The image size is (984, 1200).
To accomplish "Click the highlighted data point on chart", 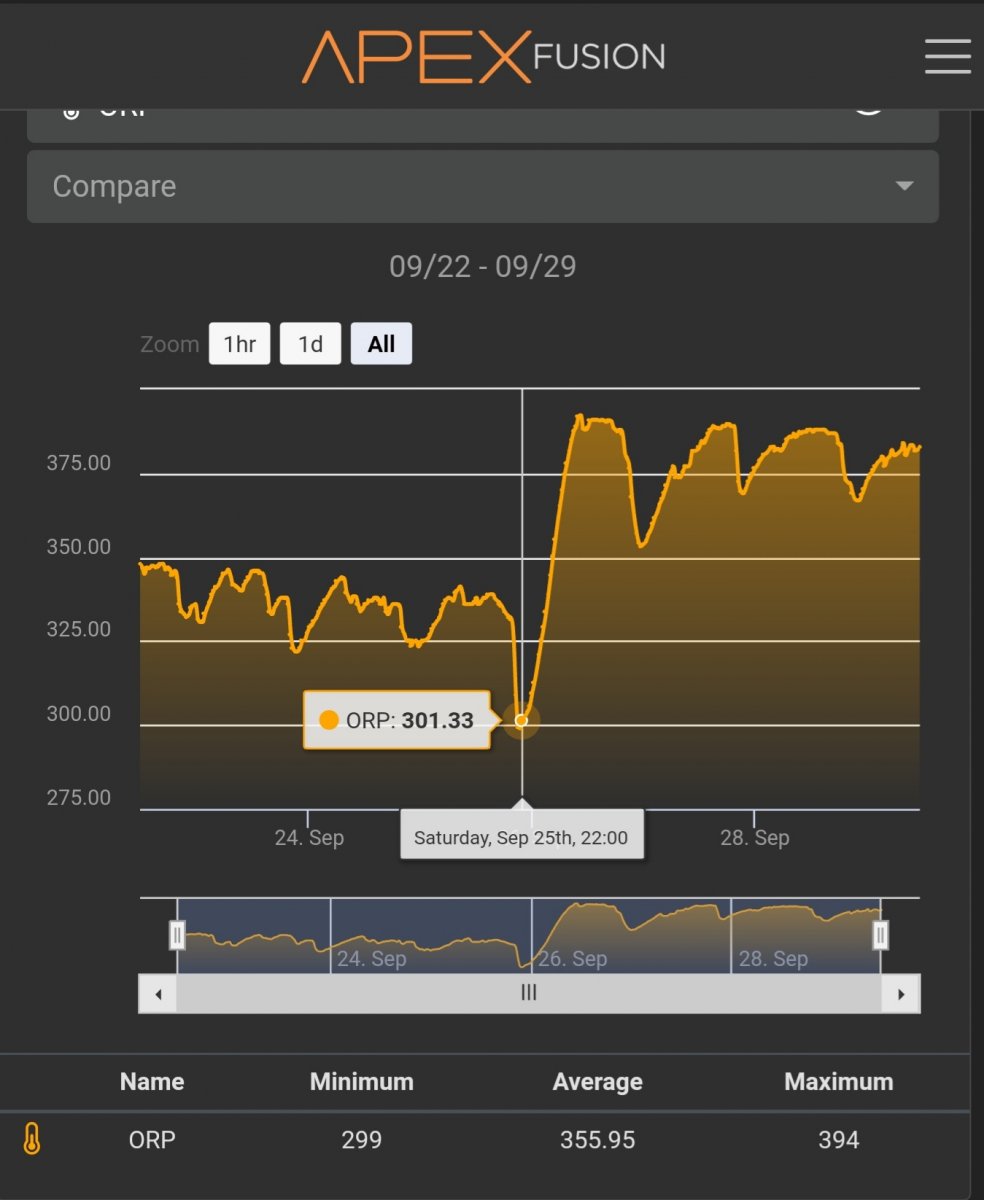I will 521,720.
